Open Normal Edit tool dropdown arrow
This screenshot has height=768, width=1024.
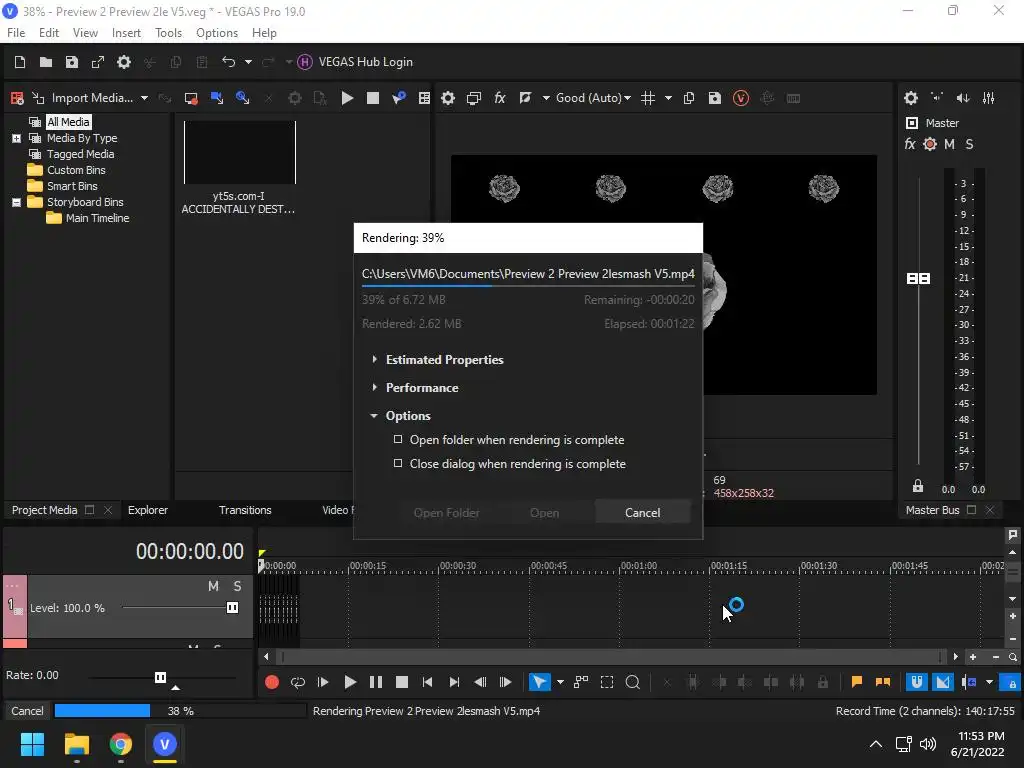(x=560, y=682)
